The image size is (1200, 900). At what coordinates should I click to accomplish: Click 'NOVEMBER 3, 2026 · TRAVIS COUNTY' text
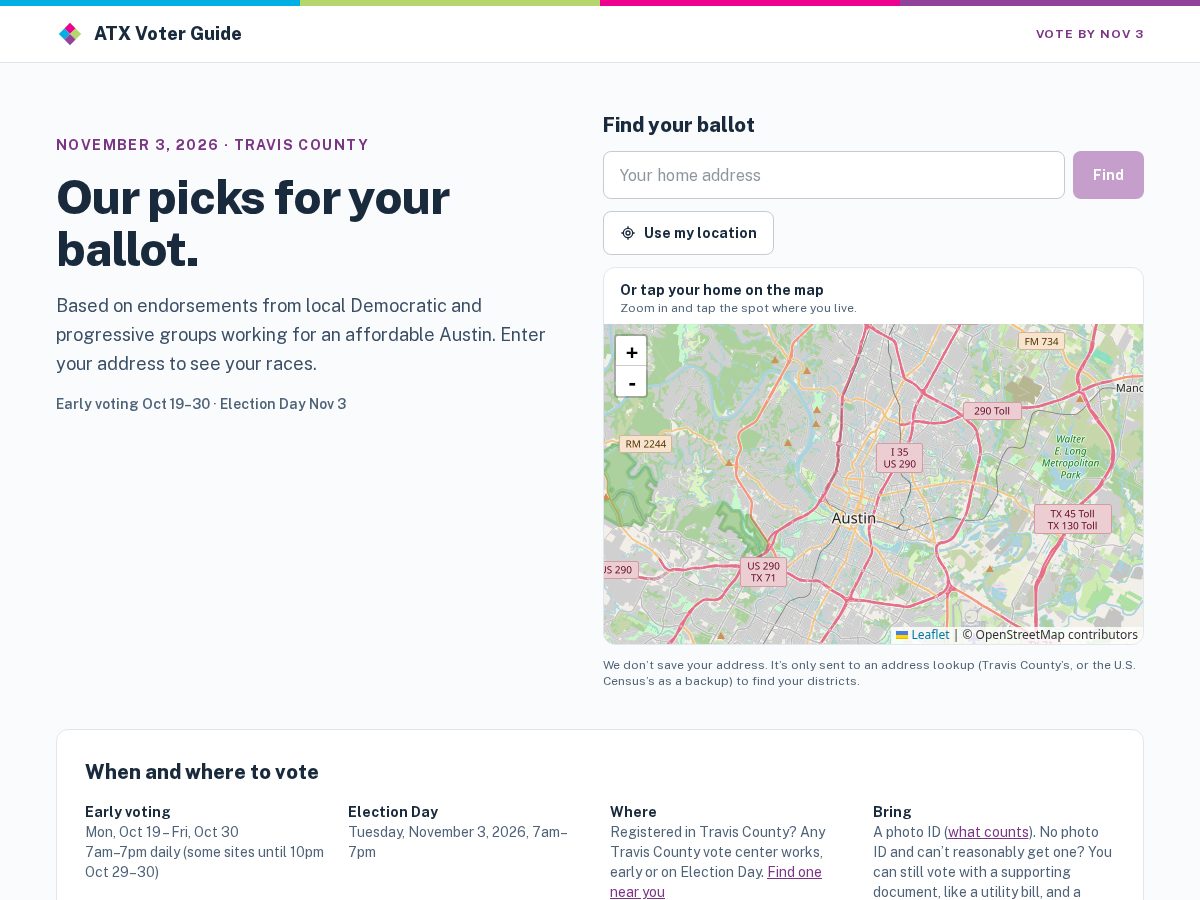click(x=212, y=145)
